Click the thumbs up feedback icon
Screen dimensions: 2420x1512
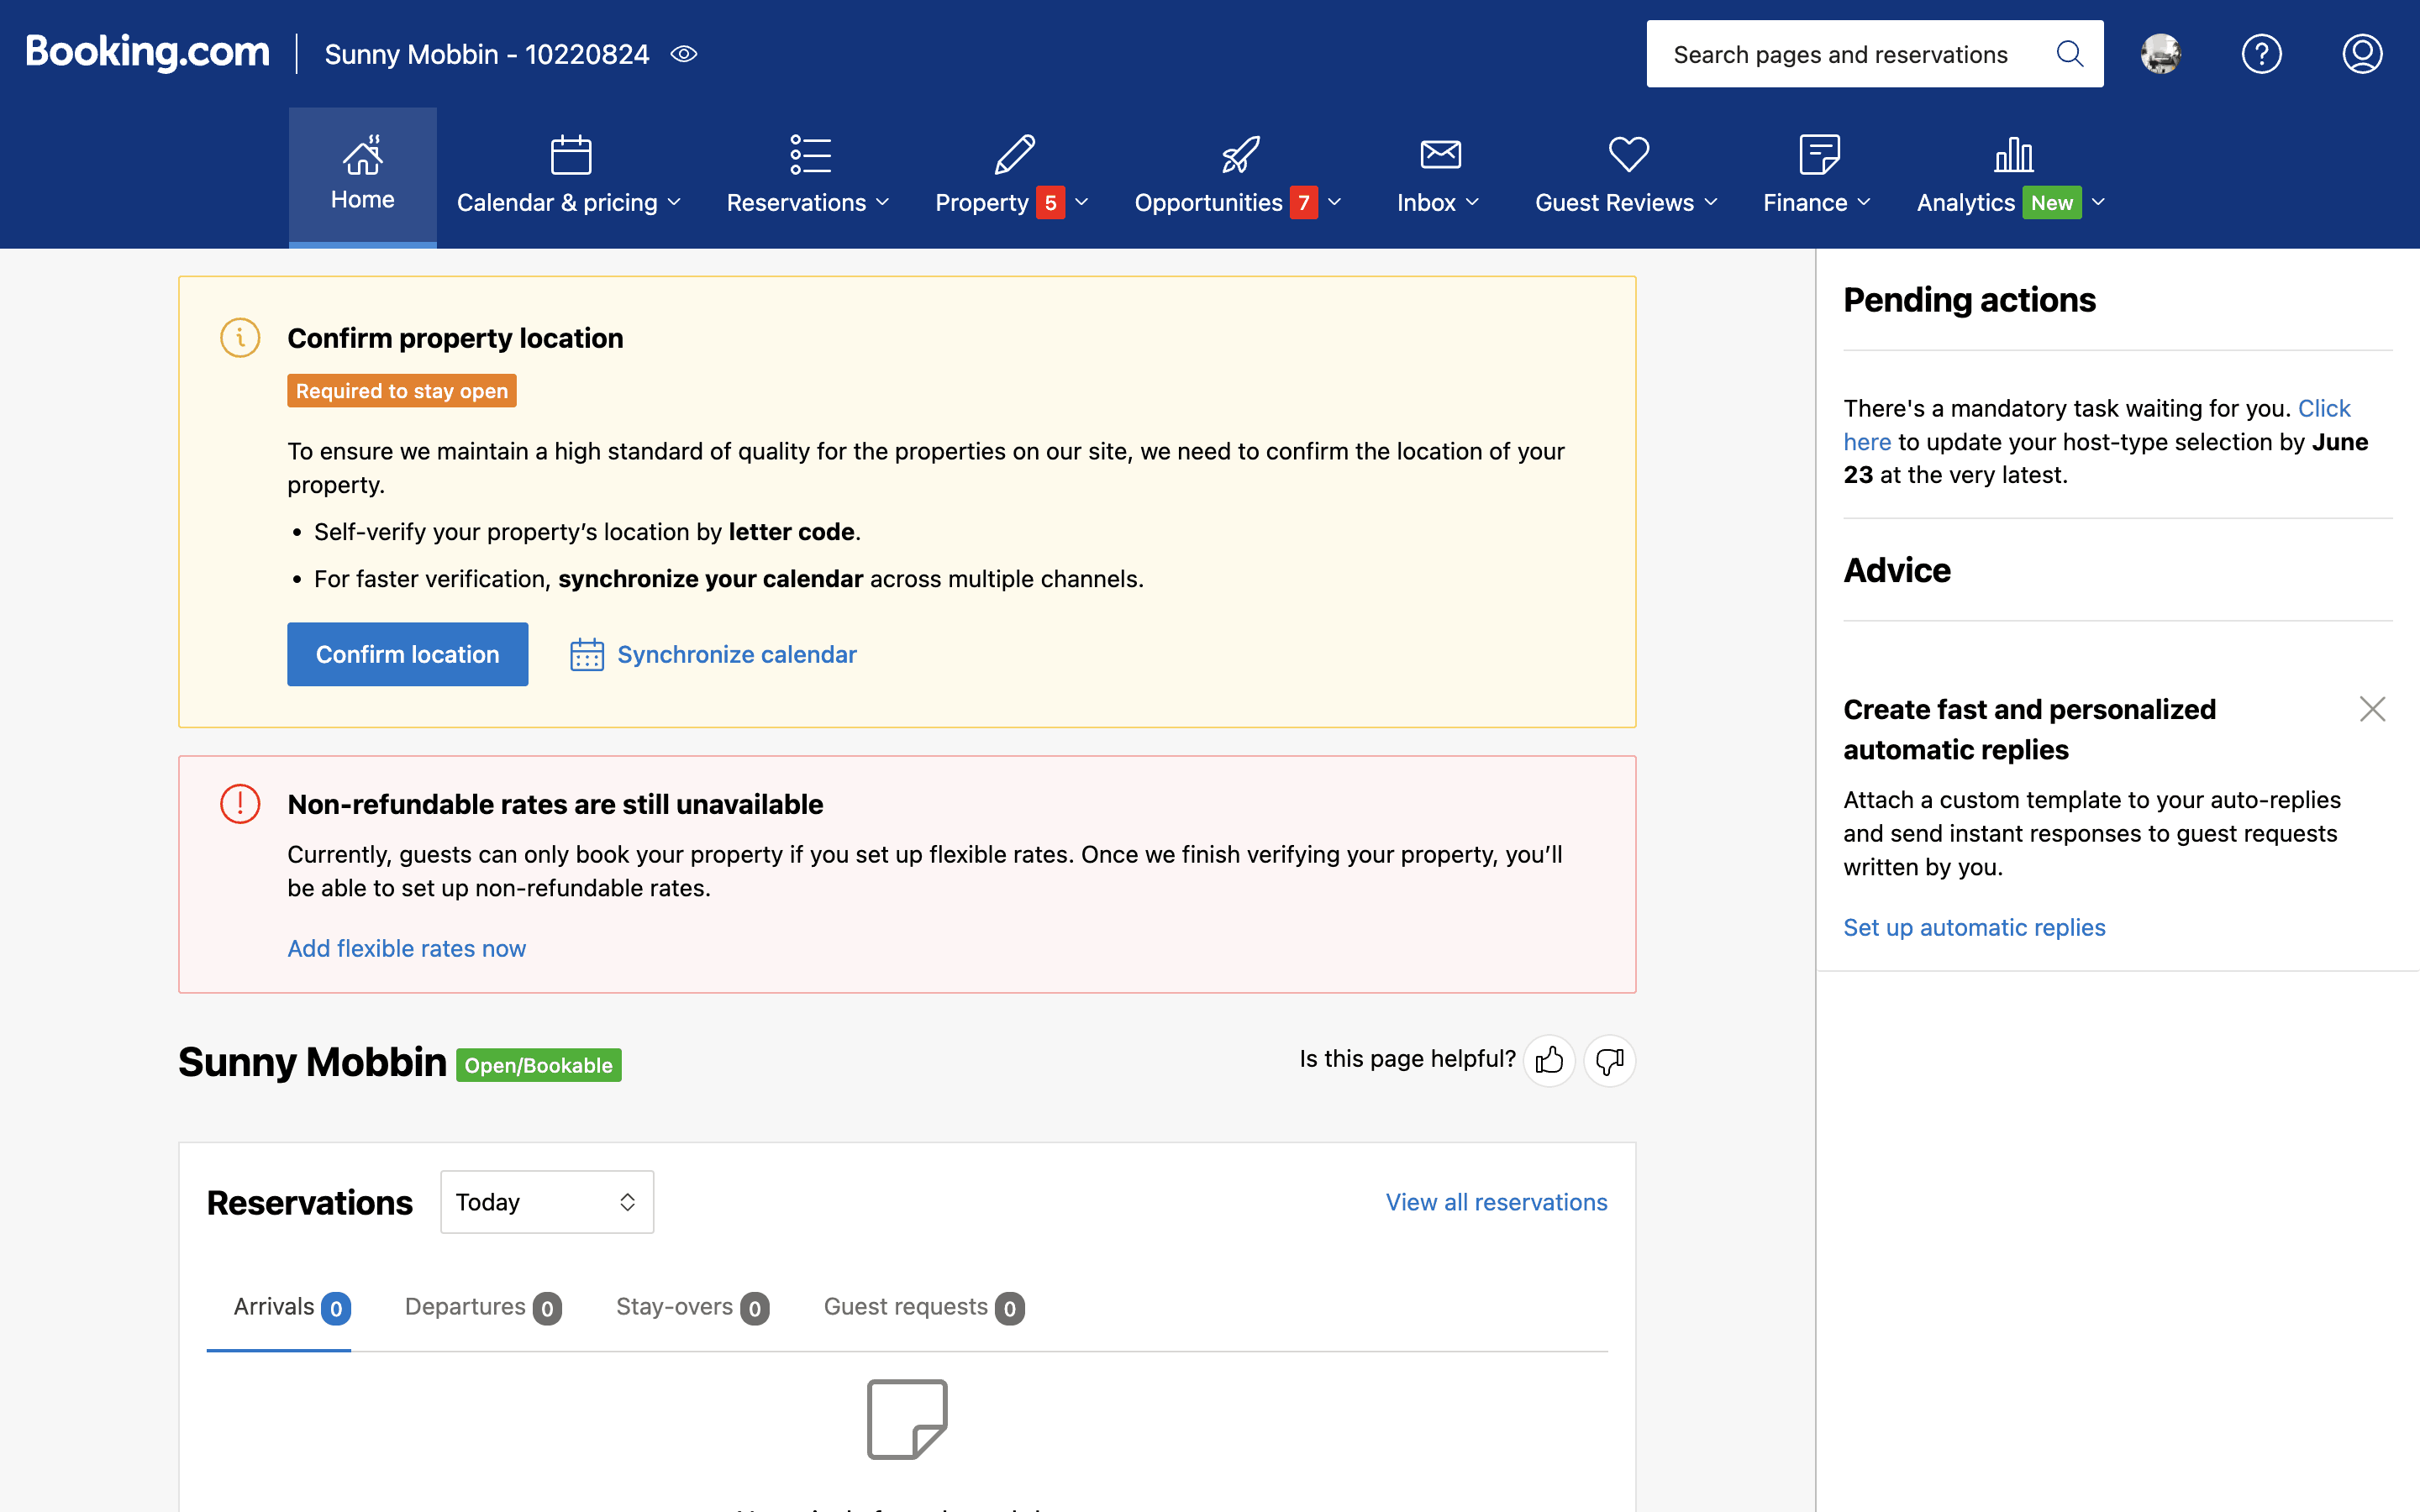coord(1549,1060)
